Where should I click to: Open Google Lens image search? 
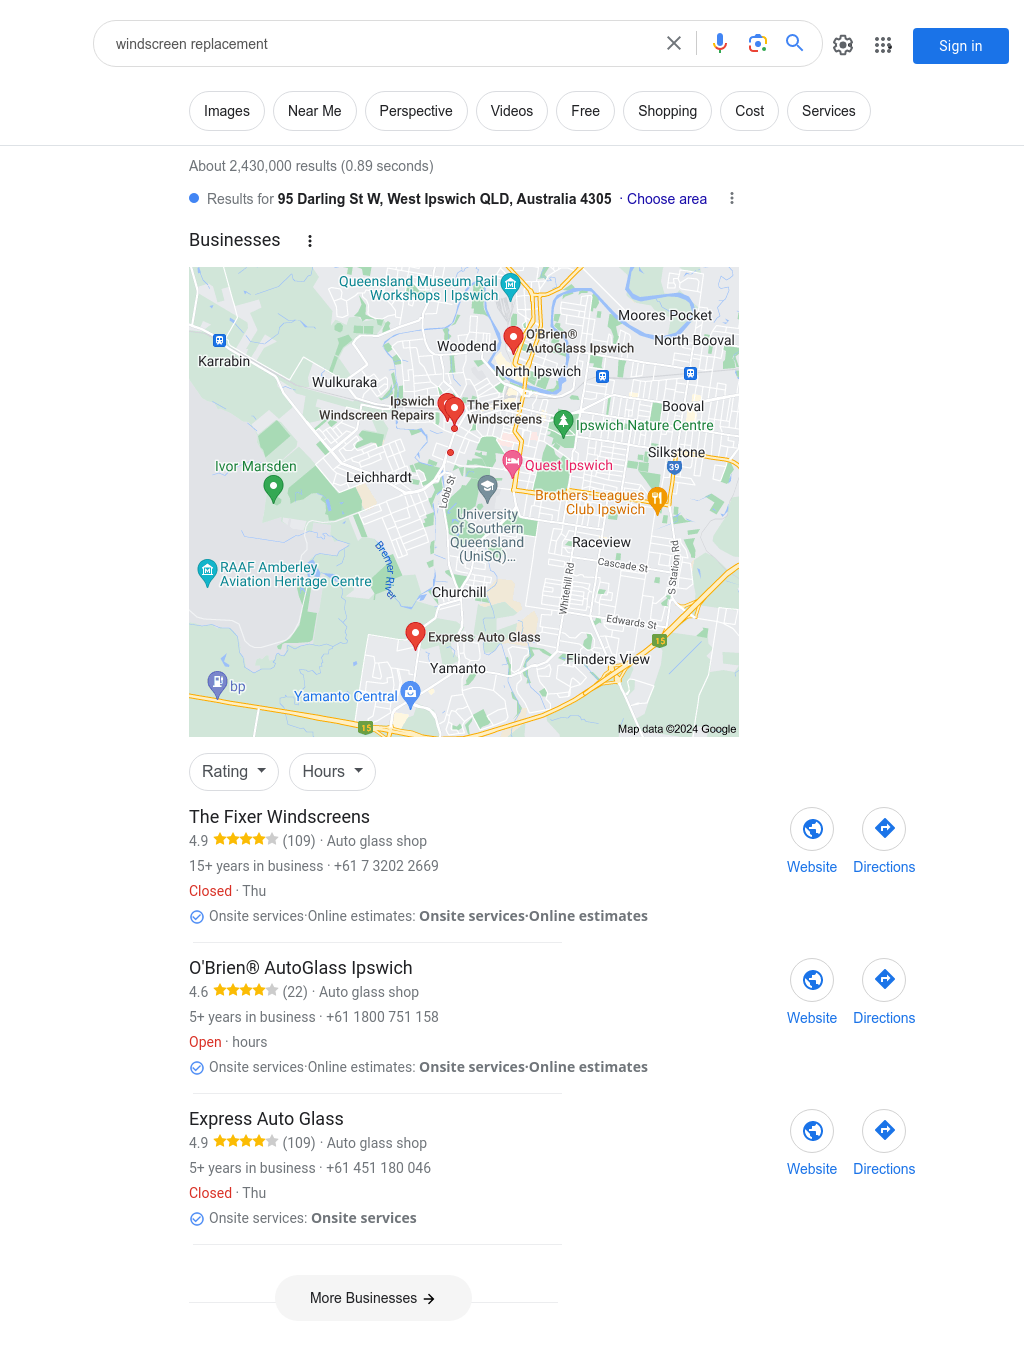click(x=758, y=43)
